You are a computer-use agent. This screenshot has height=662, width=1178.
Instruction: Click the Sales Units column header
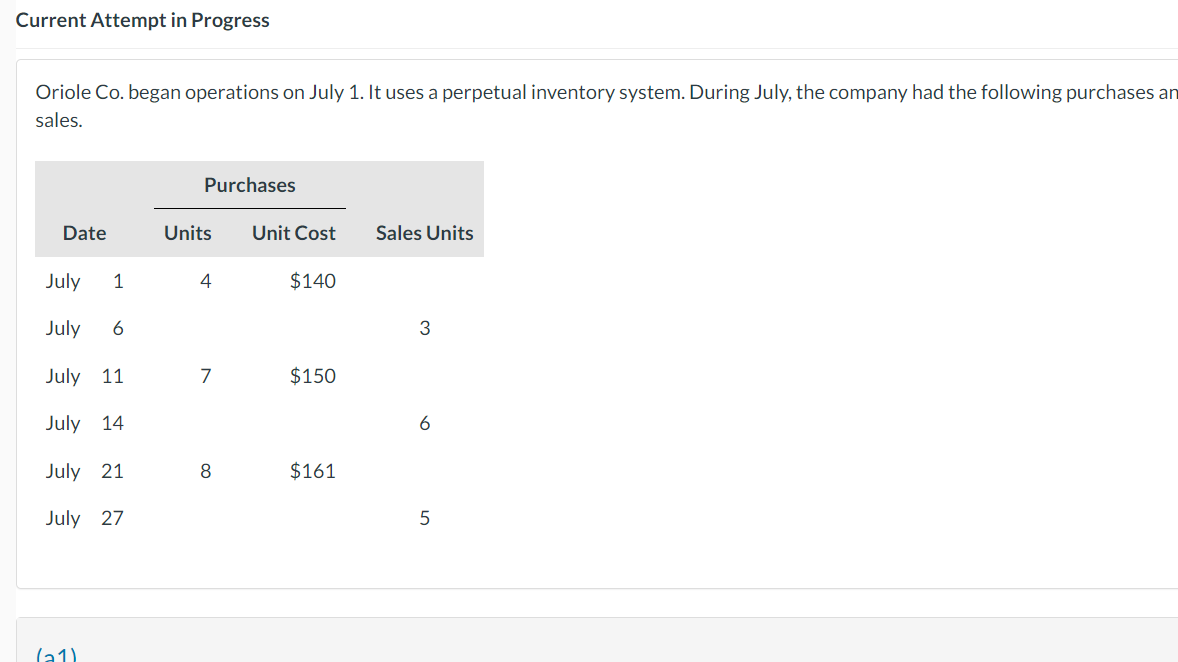(x=424, y=233)
